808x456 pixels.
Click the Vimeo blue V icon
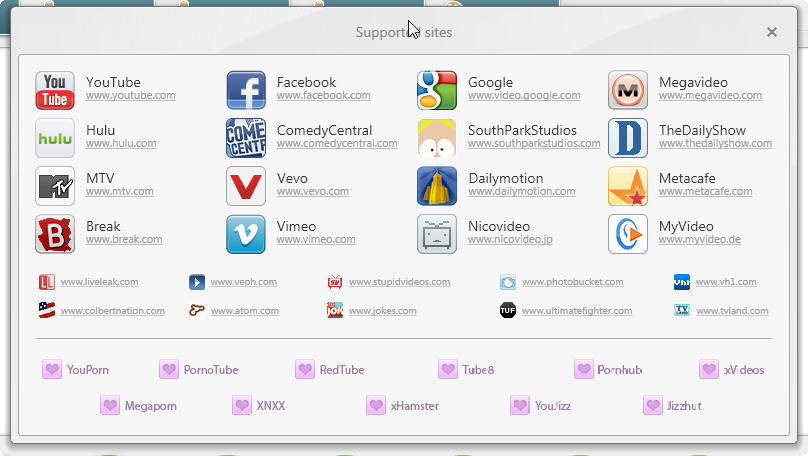[246, 234]
